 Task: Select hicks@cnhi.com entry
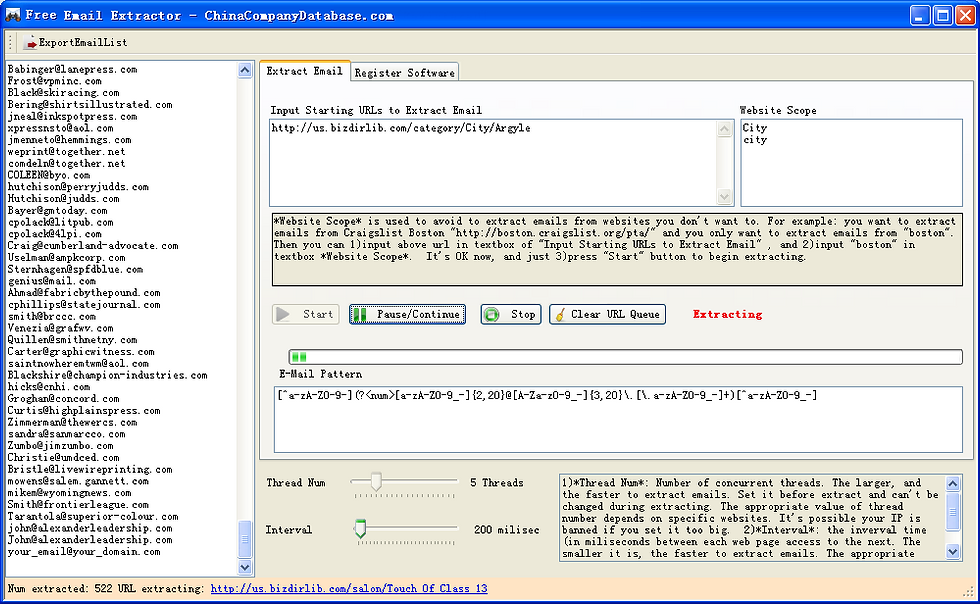[x=48, y=387]
